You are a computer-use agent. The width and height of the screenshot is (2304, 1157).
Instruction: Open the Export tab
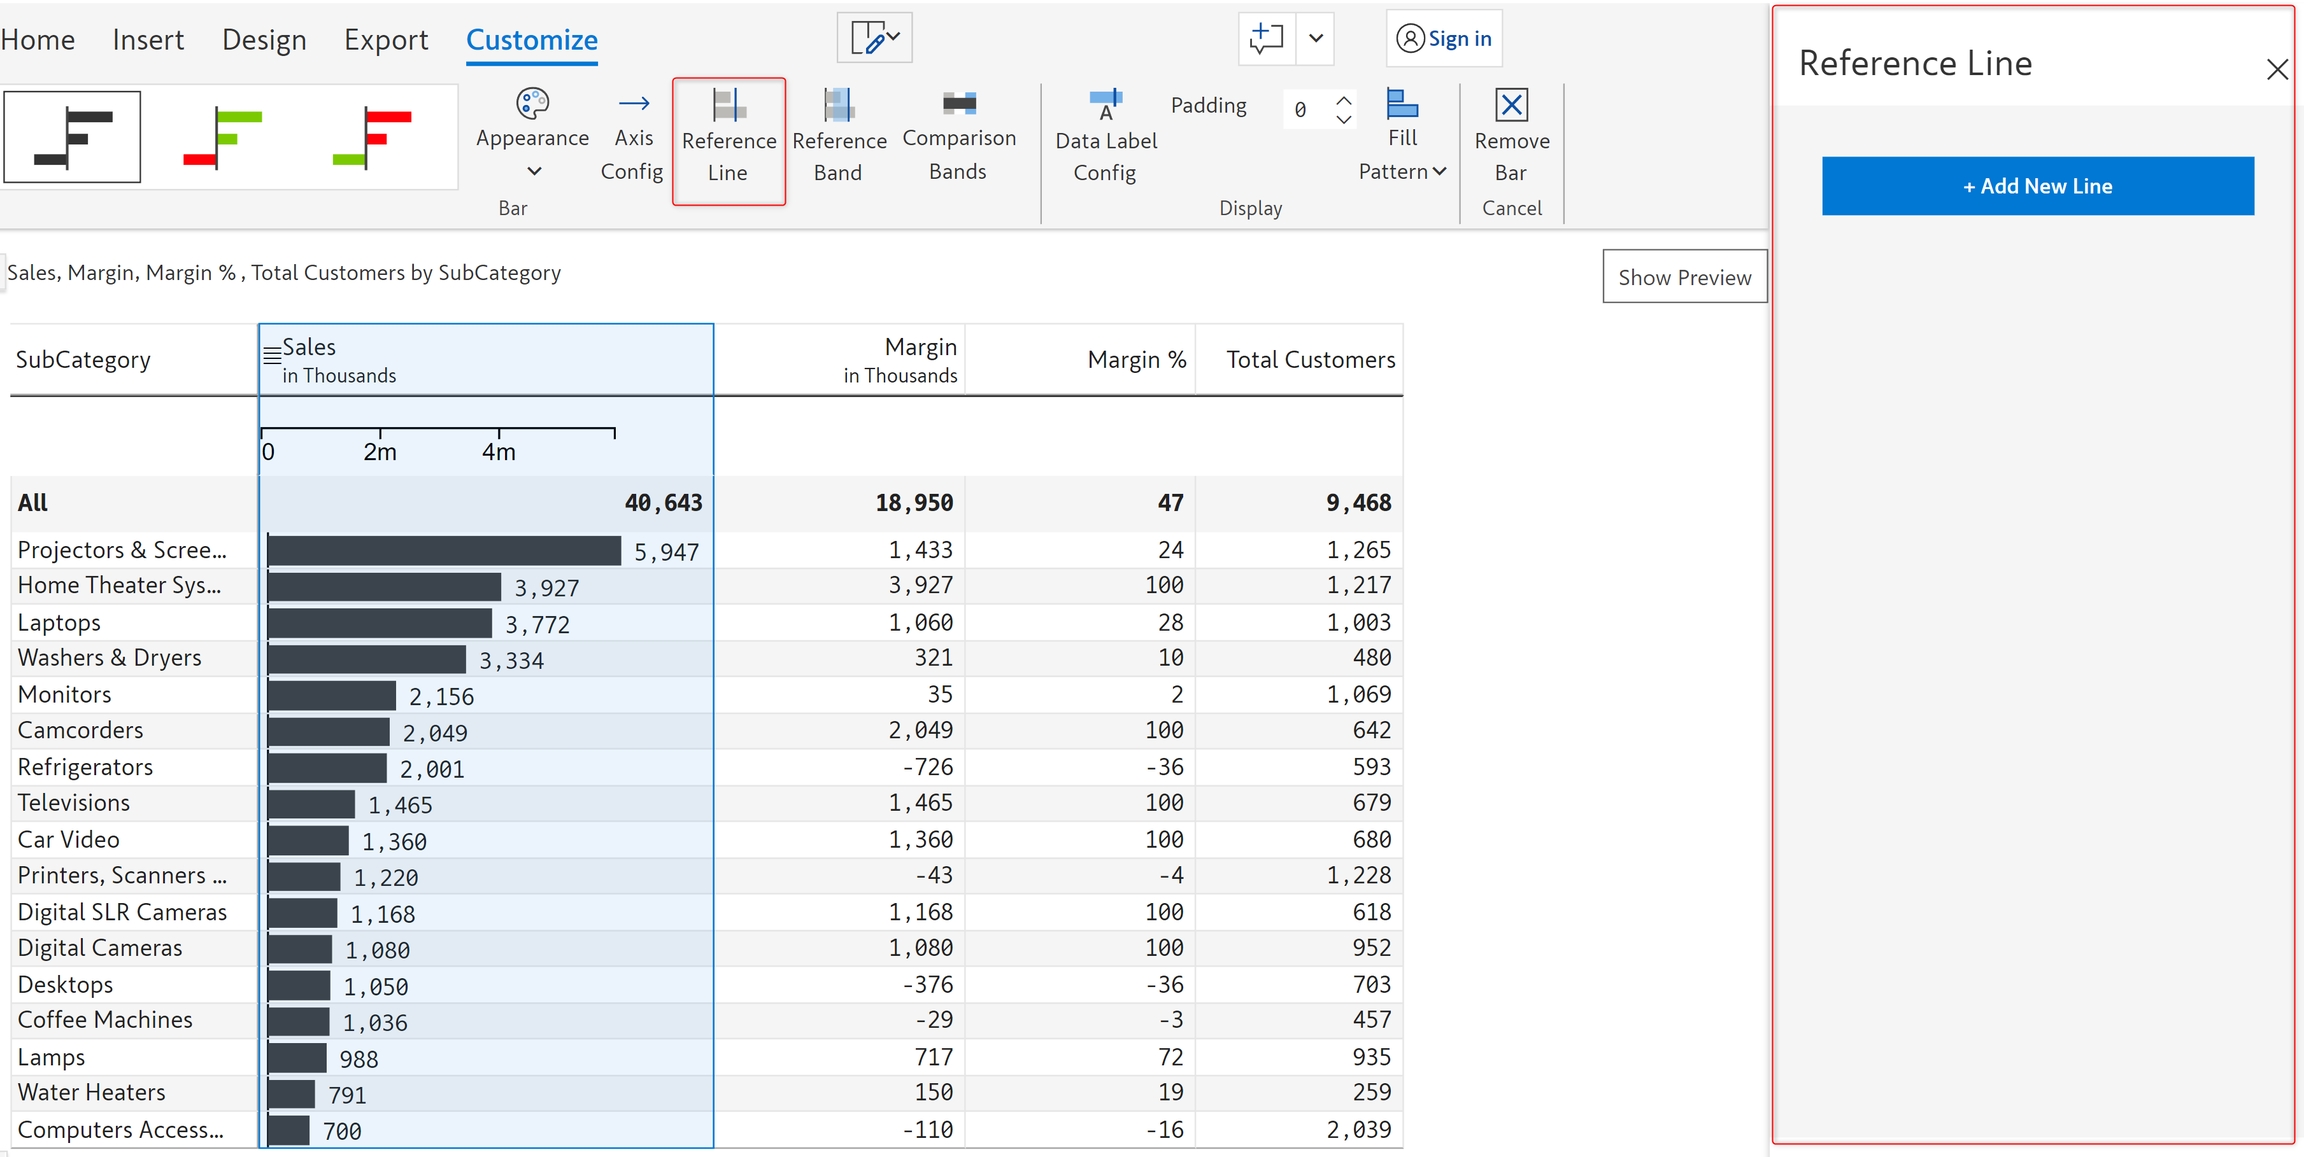coord(386,40)
